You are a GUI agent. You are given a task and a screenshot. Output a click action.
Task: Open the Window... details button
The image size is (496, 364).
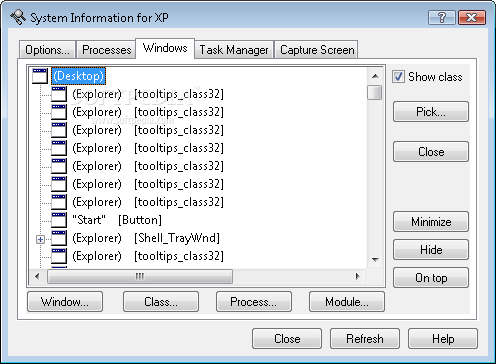[65, 302]
